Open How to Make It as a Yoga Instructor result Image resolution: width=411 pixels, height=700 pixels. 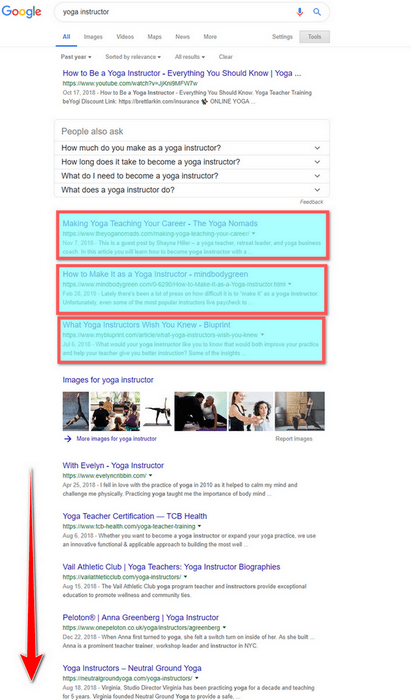tap(155, 274)
